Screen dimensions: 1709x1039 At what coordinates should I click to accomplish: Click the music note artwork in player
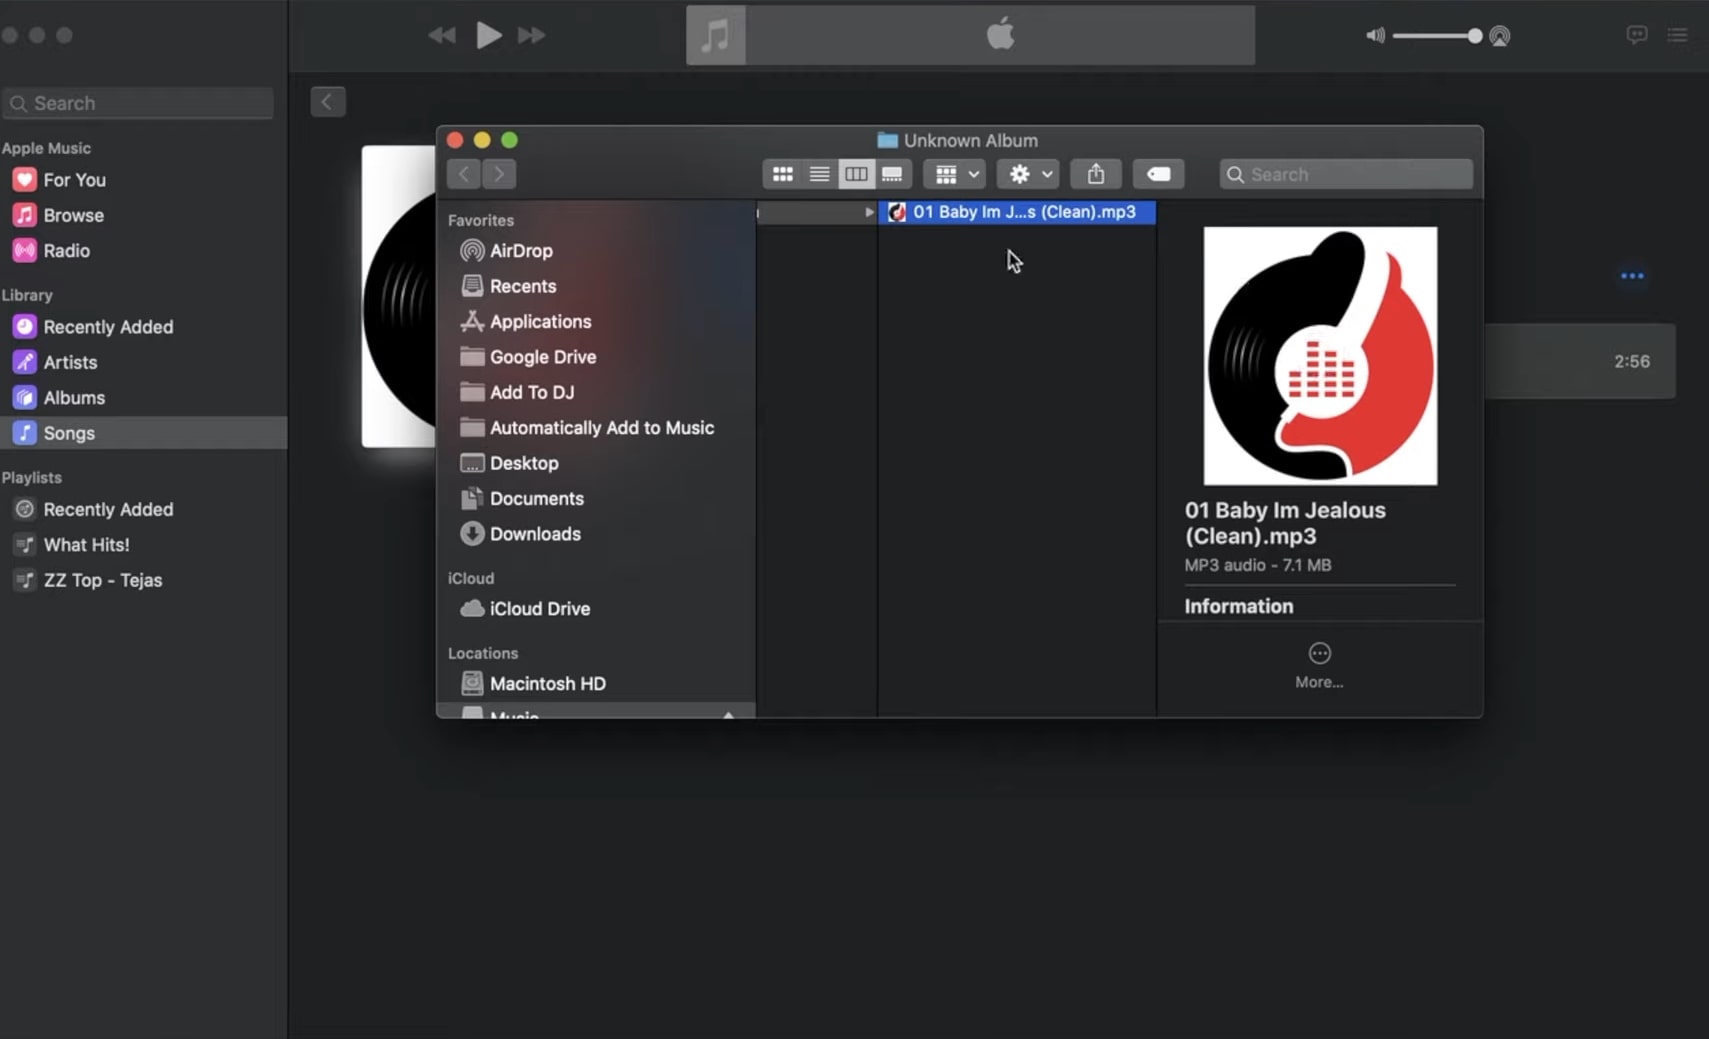pyautogui.click(x=716, y=36)
